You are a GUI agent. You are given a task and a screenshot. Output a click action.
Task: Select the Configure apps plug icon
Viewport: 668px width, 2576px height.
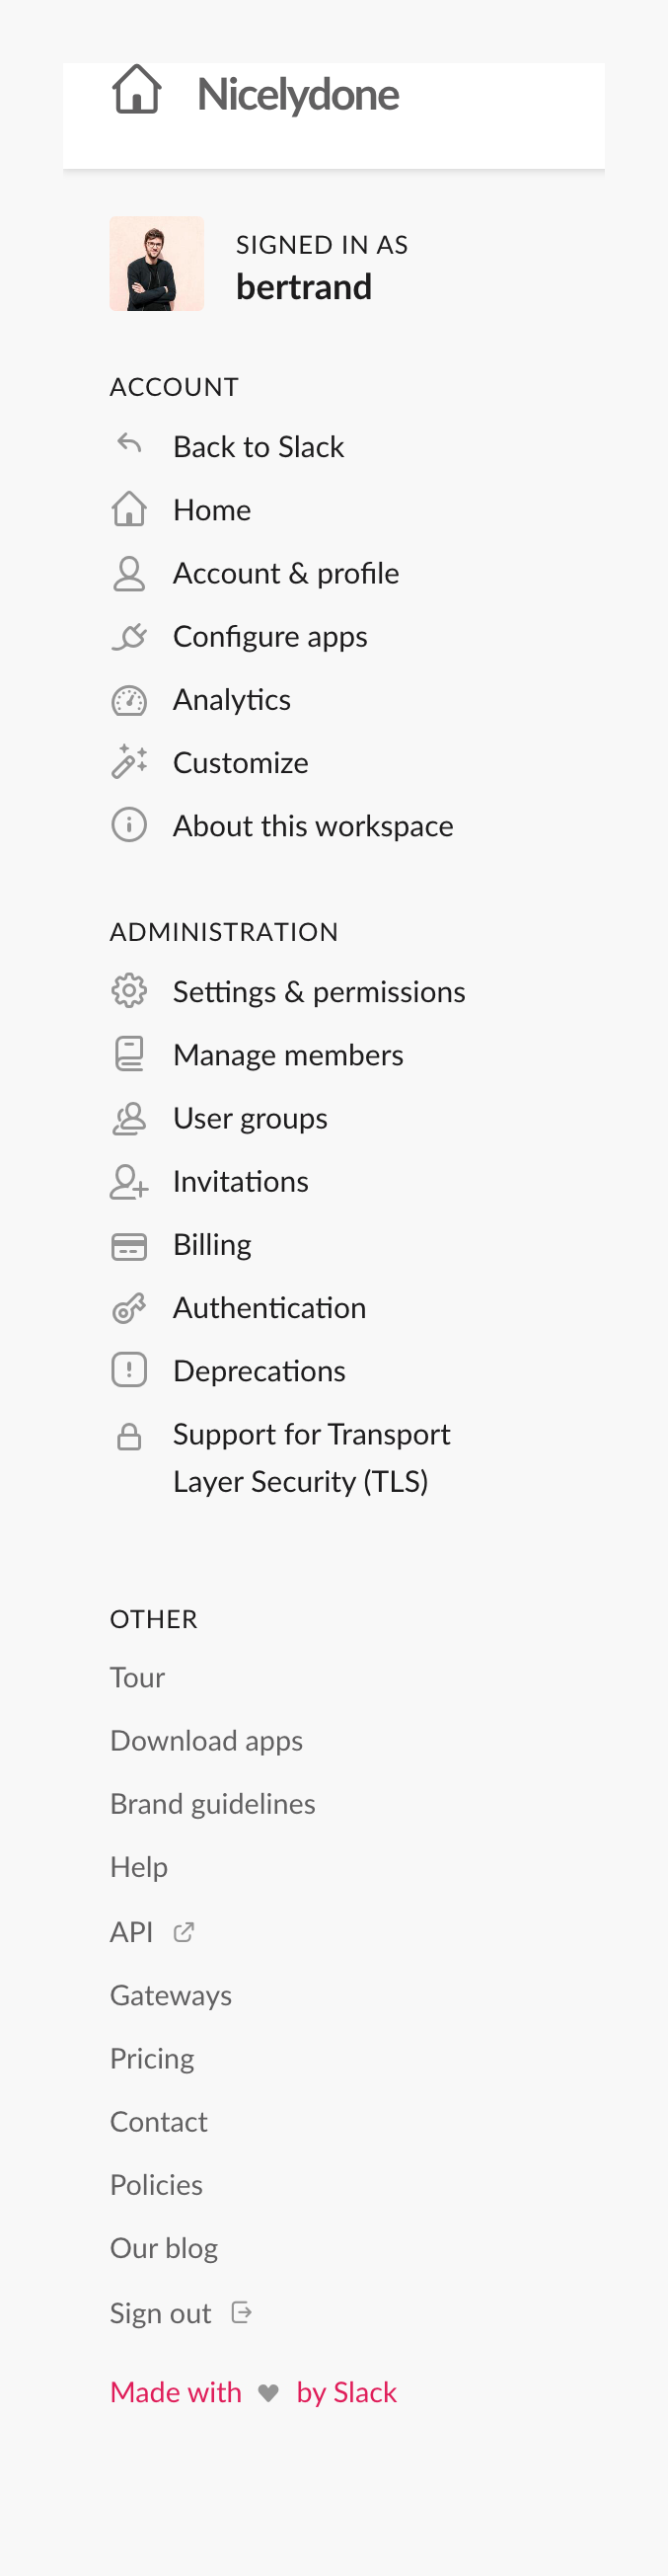tap(129, 638)
